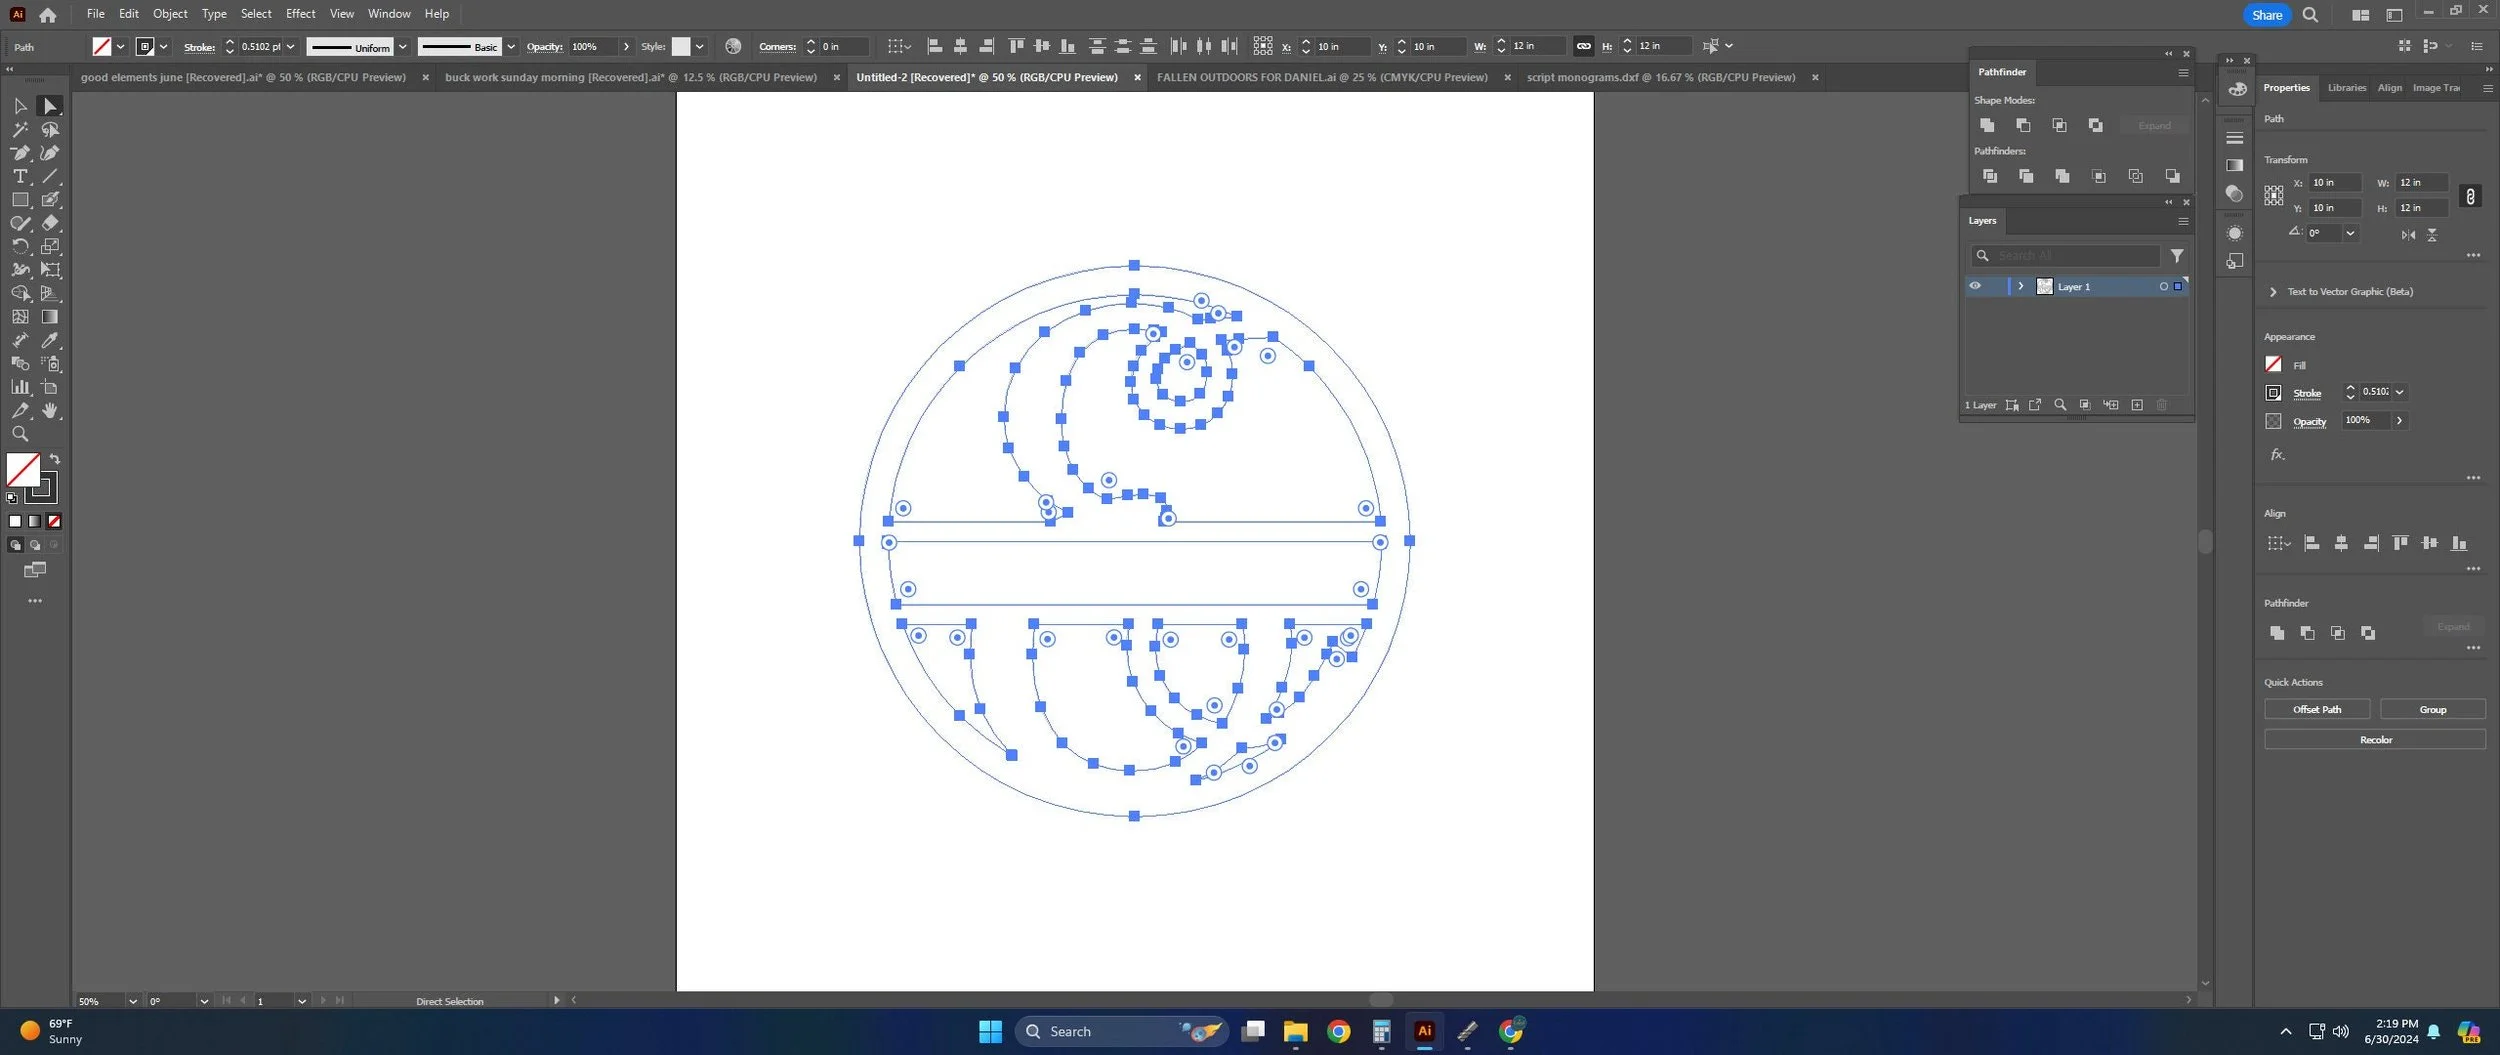The width and height of the screenshot is (2500, 1055).
Task: Open the zoom level 50% dropdown
Action: pos(132,1001)
